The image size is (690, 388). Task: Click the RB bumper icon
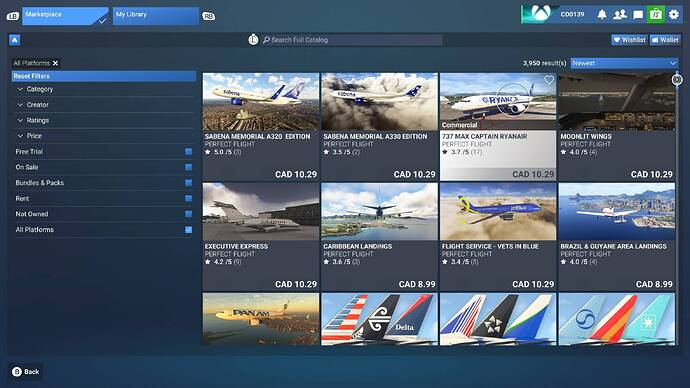pos(209,16)
